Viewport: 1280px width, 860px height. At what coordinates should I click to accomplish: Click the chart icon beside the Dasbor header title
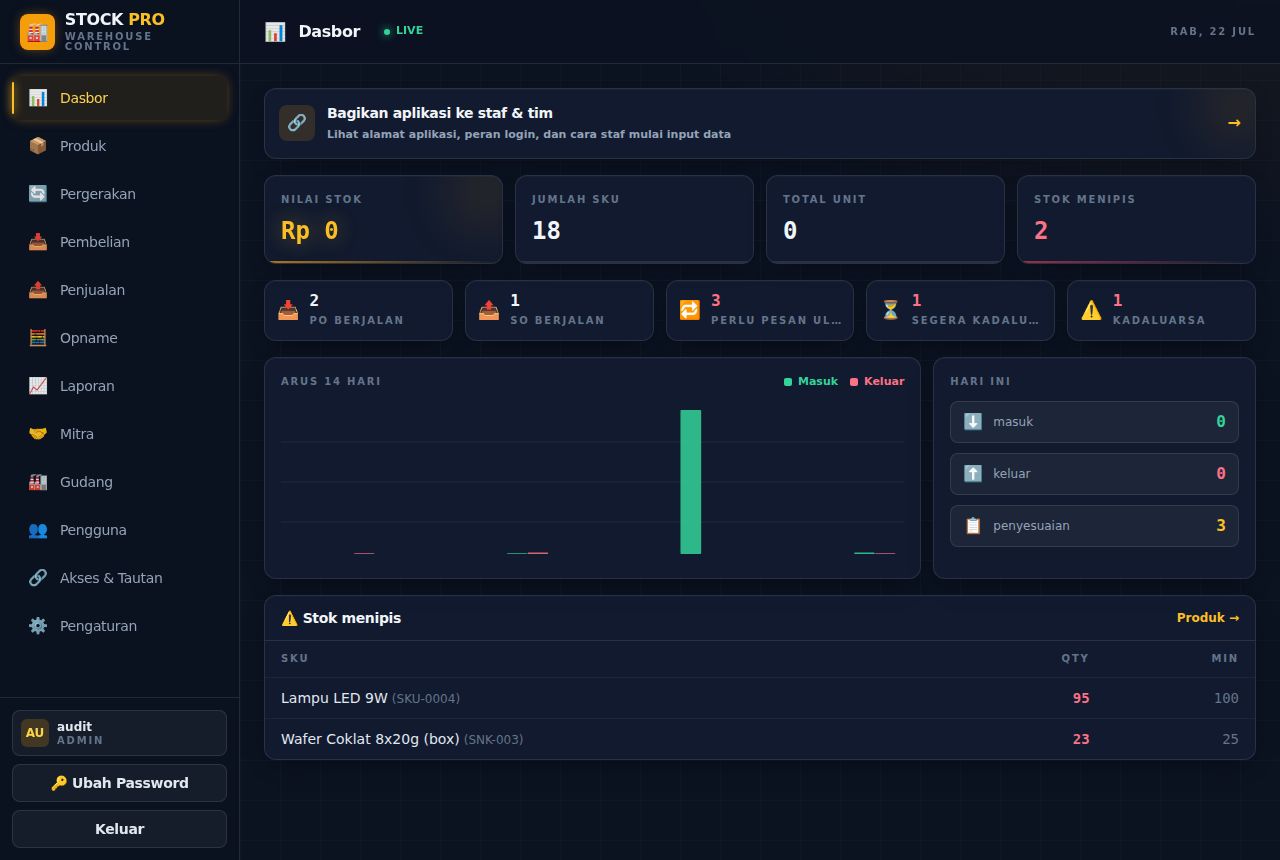click(275, 32)
